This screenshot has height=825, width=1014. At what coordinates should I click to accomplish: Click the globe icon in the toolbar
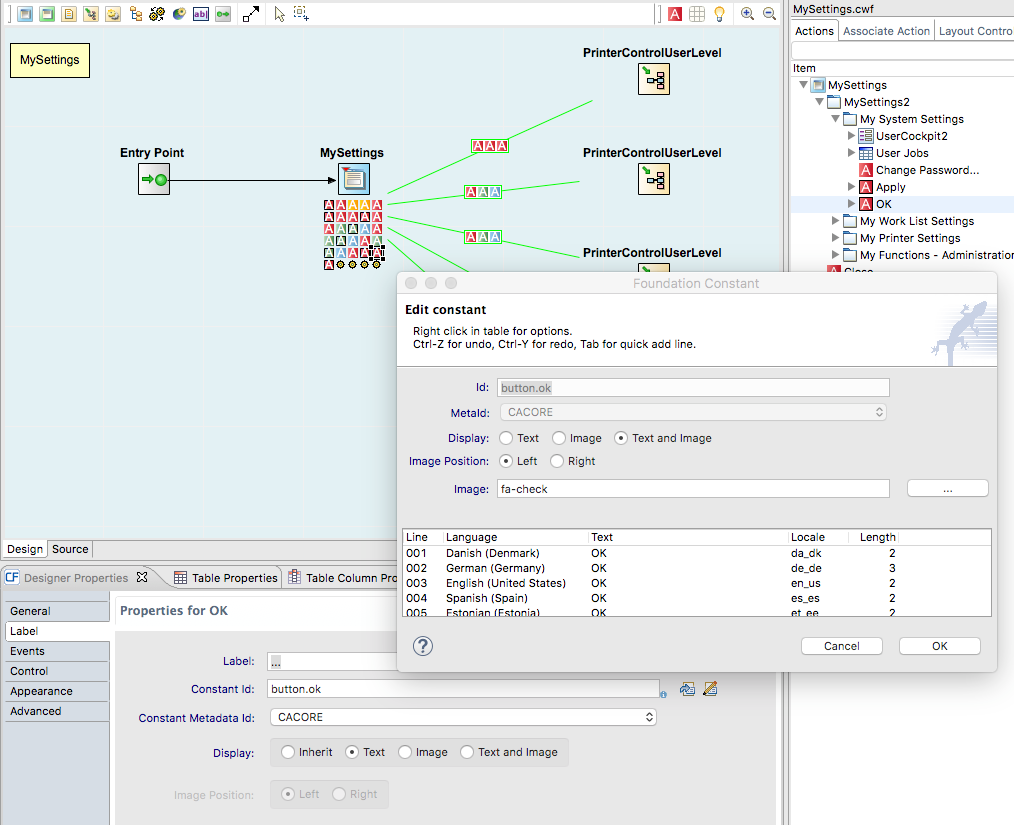tap(179, 14)
